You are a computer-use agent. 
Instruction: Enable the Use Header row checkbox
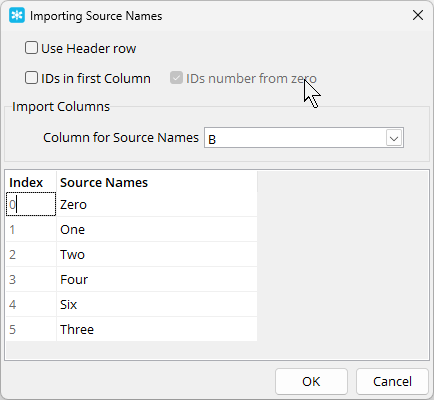31,48
